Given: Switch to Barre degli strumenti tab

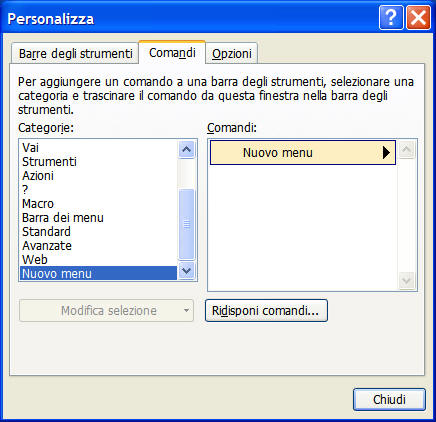Looking at the screenshot, I should click(x=75, y=53).
